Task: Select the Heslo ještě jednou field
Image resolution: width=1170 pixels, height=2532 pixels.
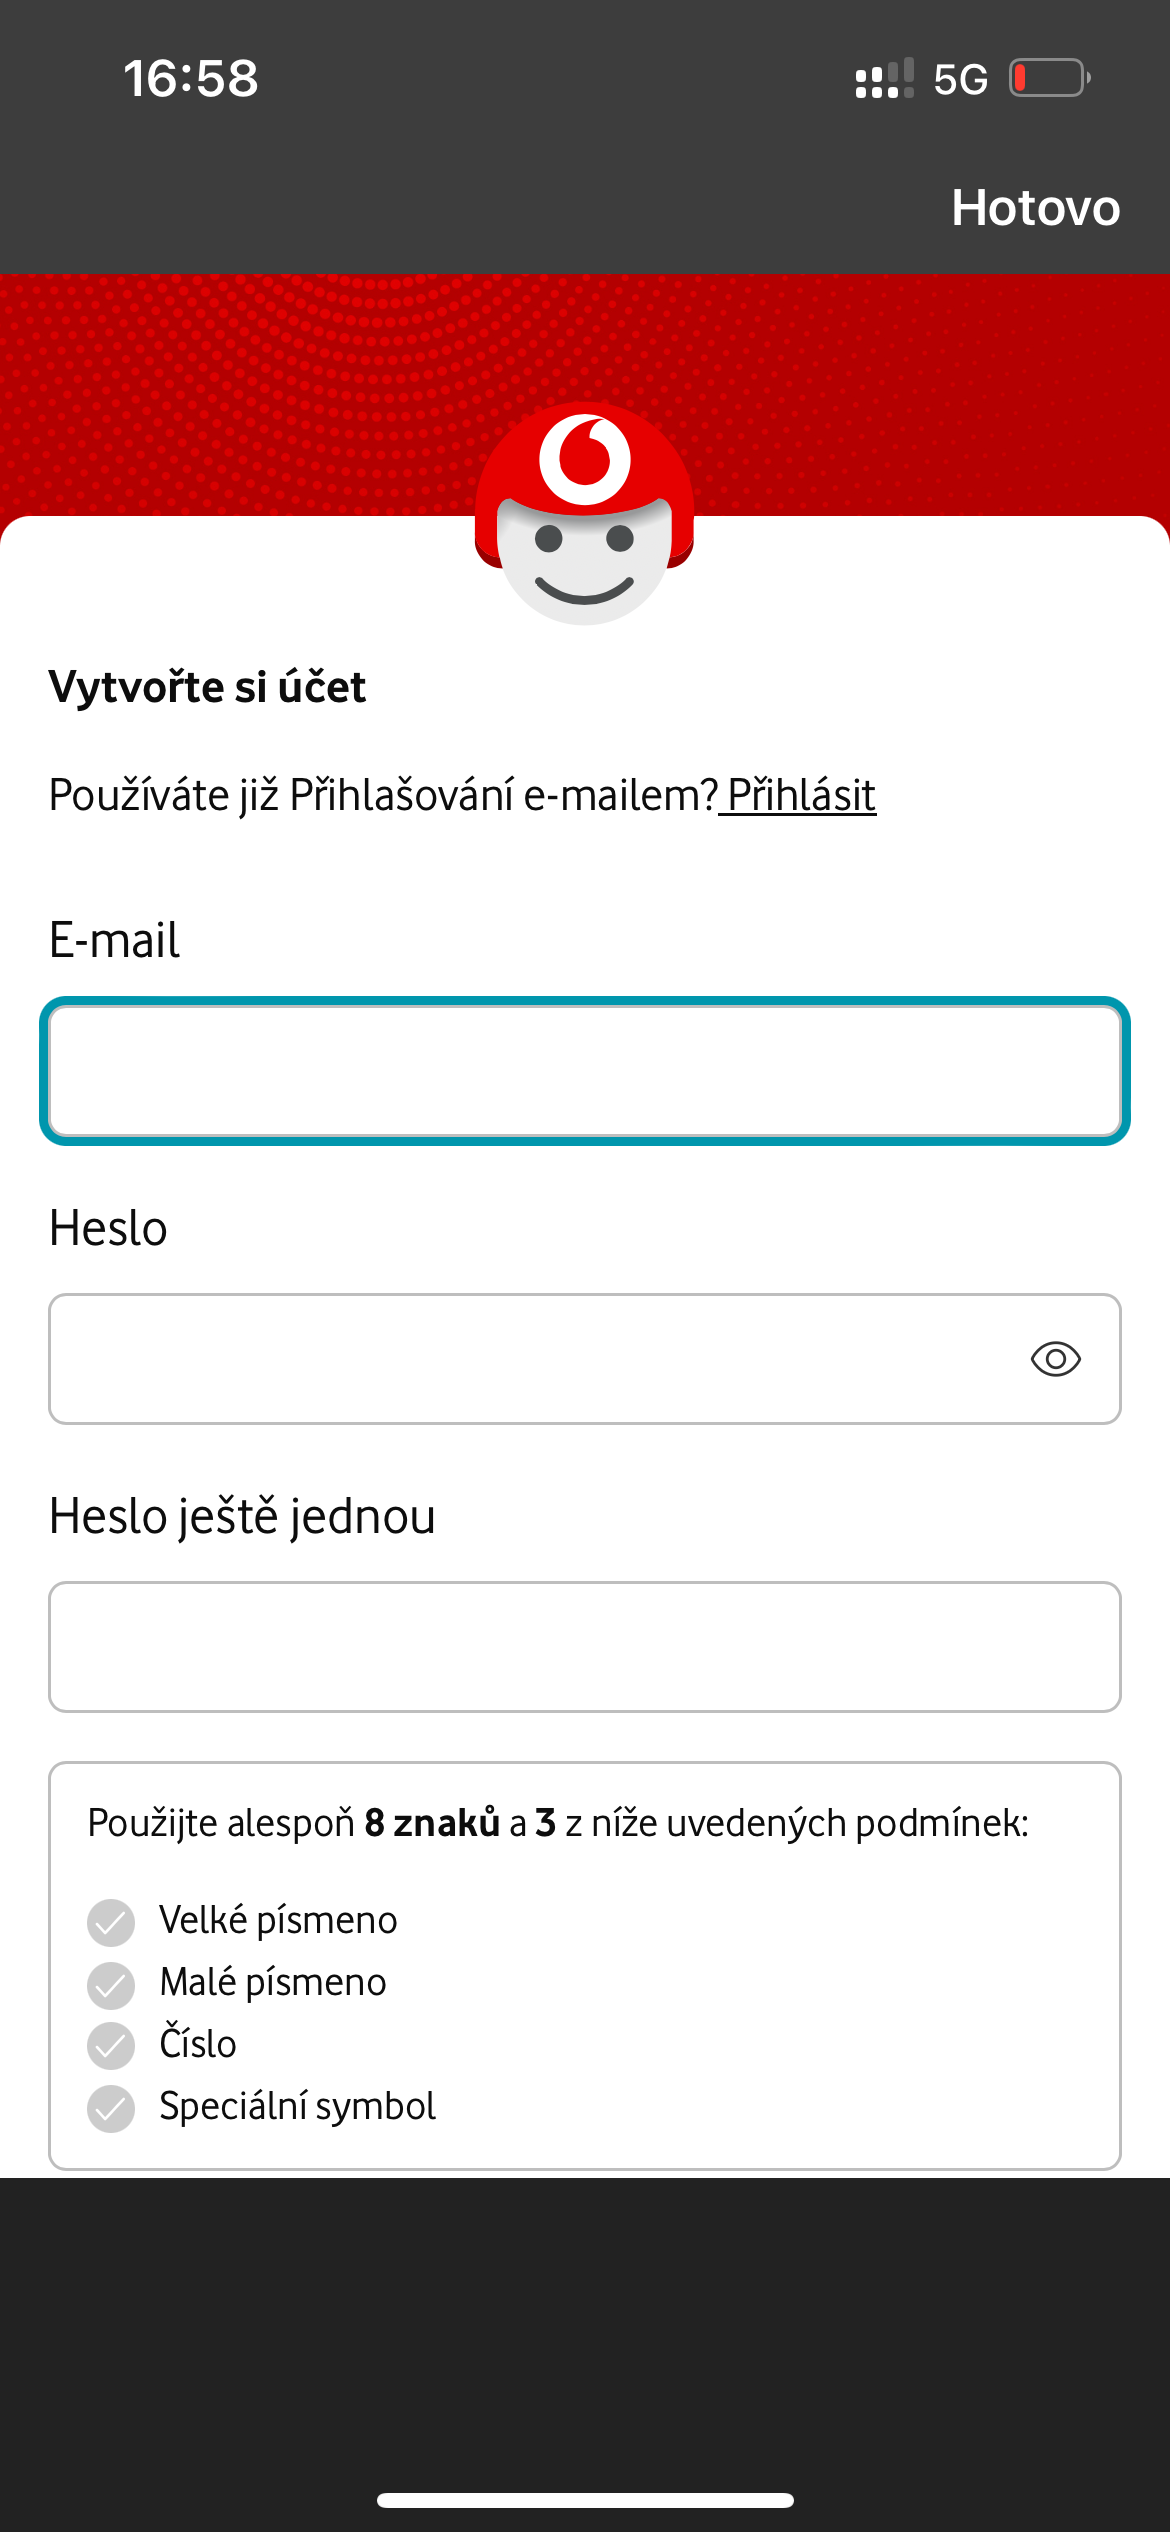Action: (x=585, y=1647)
